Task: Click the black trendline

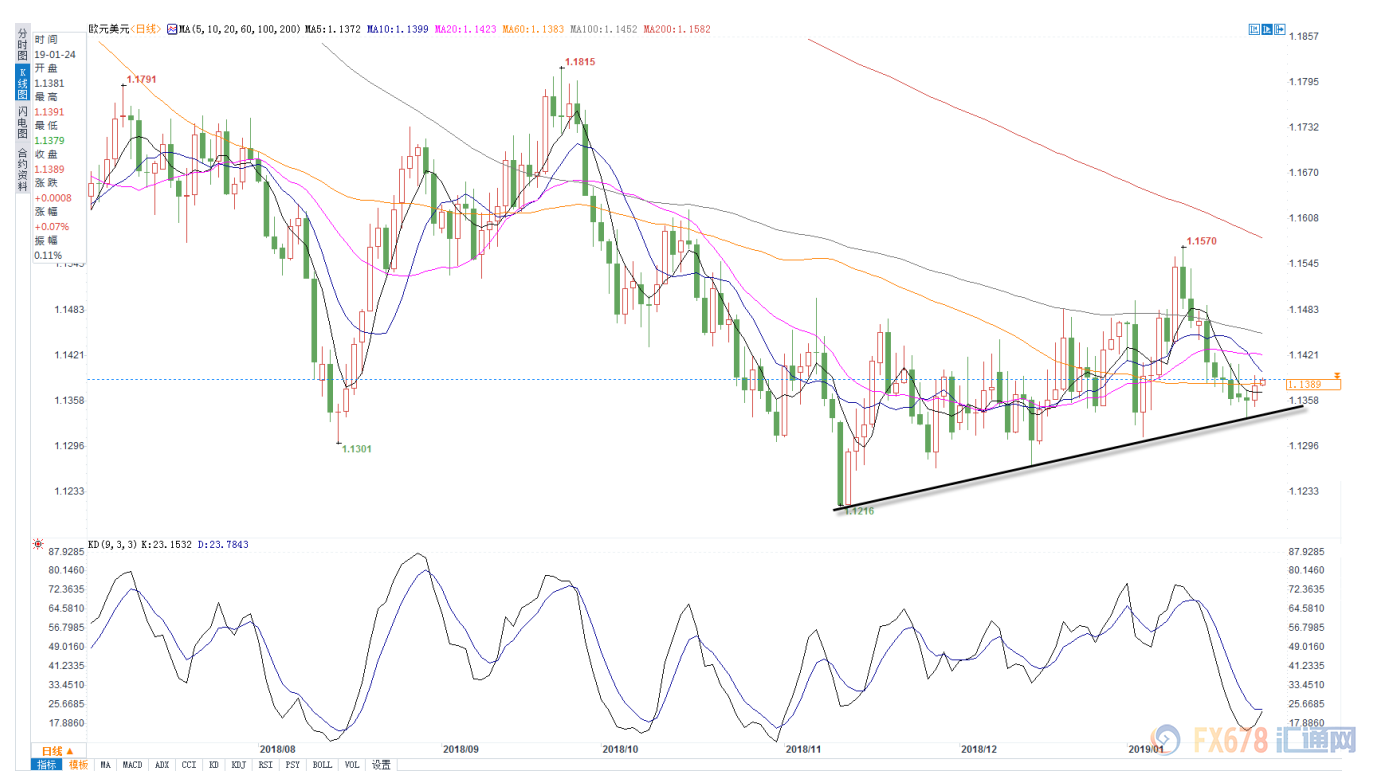Action: tap(1070, 456)
